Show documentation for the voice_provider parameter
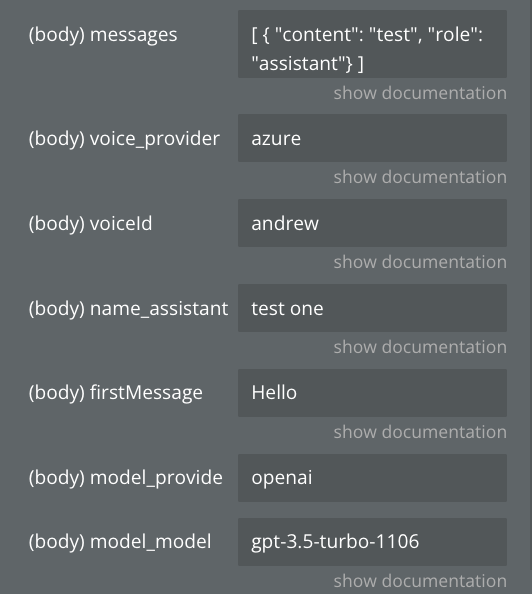The height and width of the screenshot is (594, 532). pos(420,177)
